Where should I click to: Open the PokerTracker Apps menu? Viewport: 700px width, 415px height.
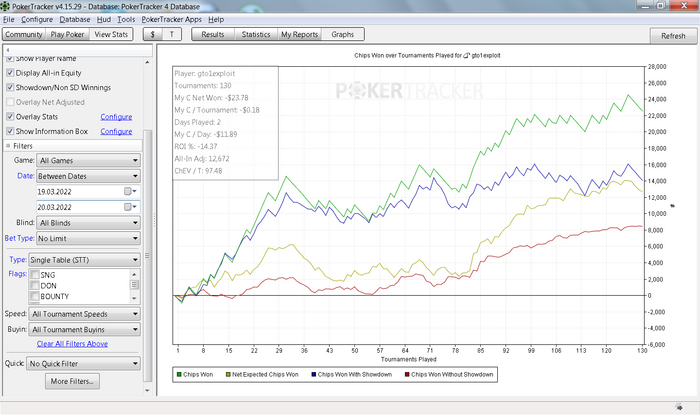171,20
